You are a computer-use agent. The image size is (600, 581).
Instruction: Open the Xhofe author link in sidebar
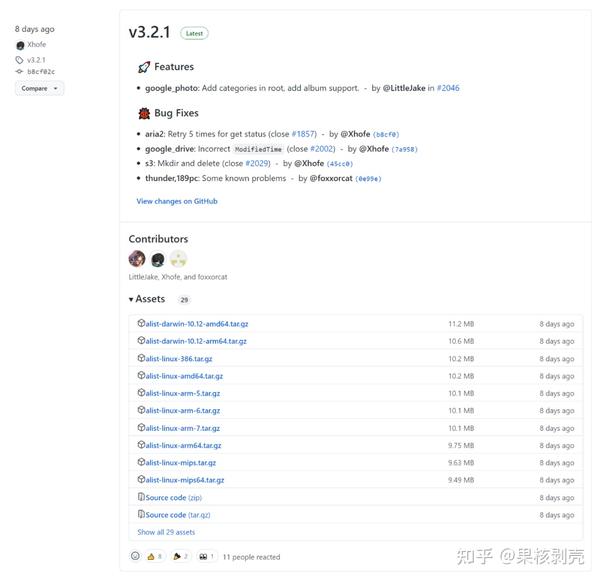pyautogui.click(x=37, y=44)
